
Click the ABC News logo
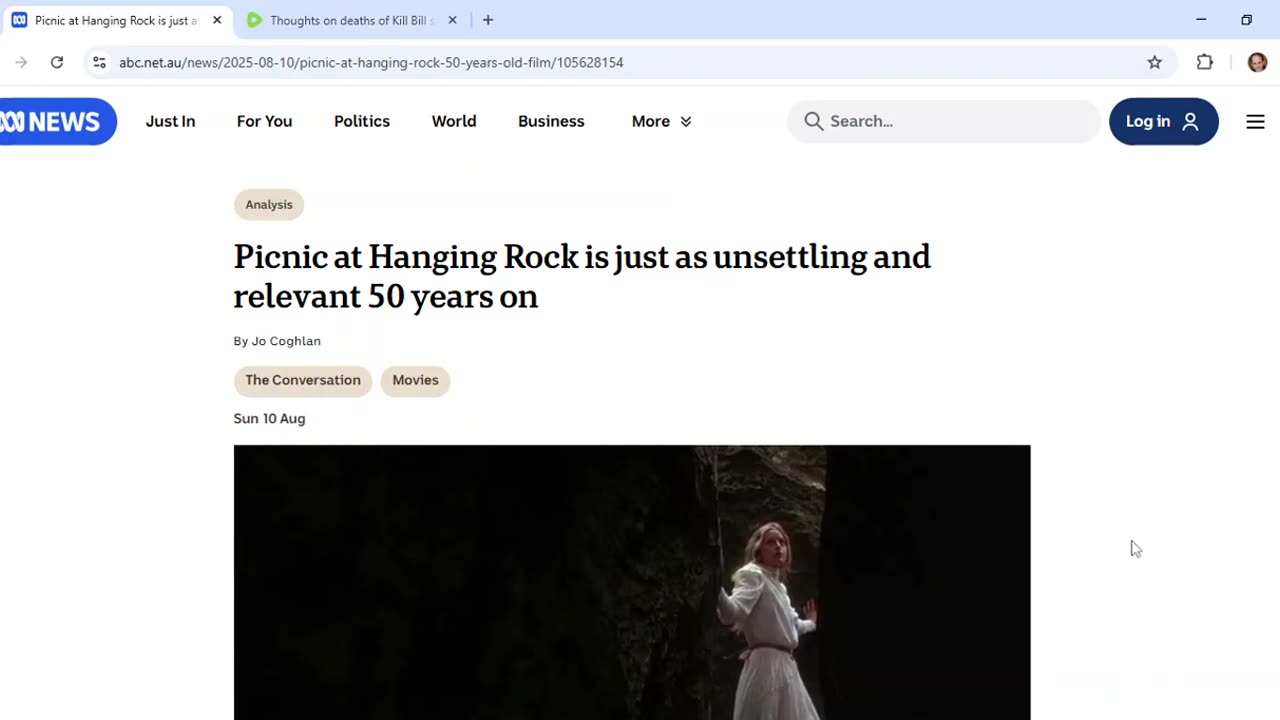(57, 121)
